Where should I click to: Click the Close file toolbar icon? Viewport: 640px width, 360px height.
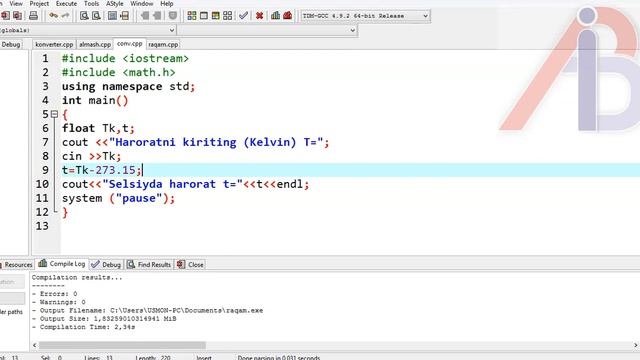5,16
